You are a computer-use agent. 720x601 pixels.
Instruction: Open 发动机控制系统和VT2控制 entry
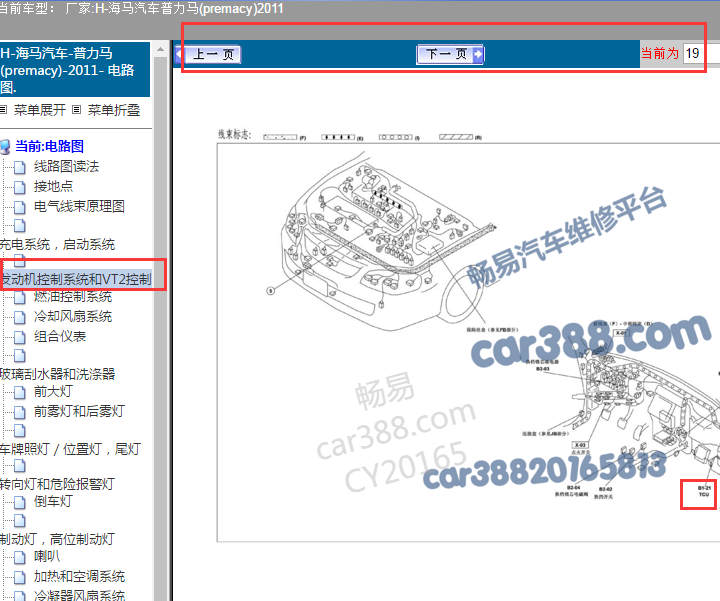[76, 280]
